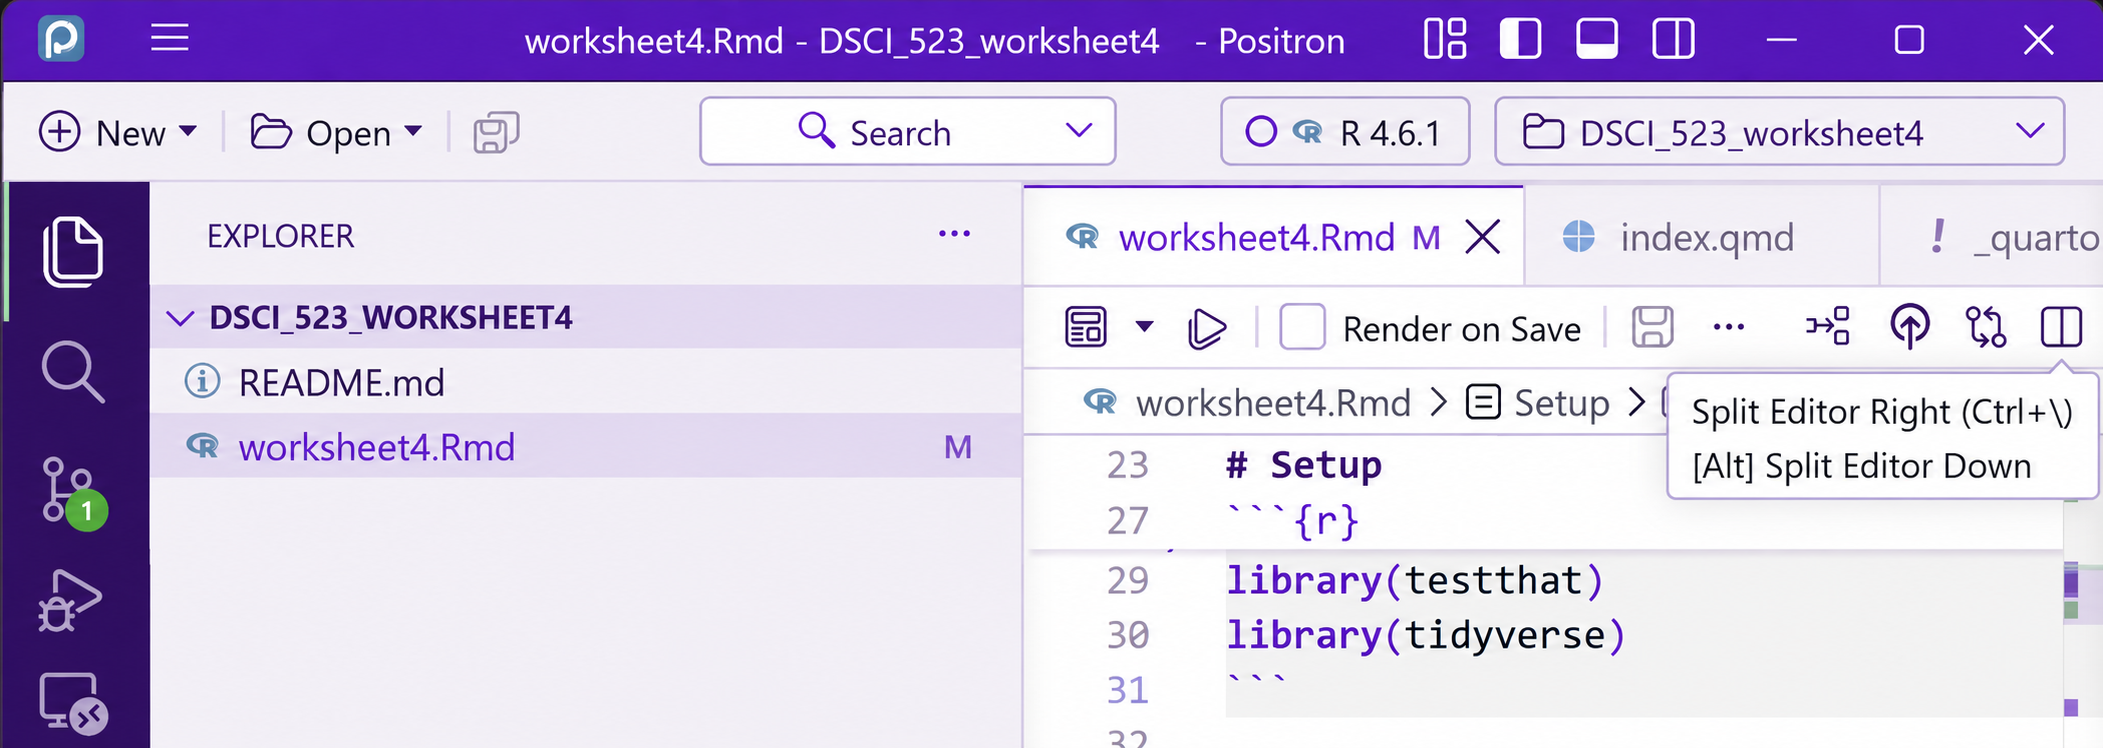Image resolution: width=2103 pixels, height=748 pixels.
Task: Click the M modified badge on worksheet4.Rmd row
Action: (x=958, y=447)
